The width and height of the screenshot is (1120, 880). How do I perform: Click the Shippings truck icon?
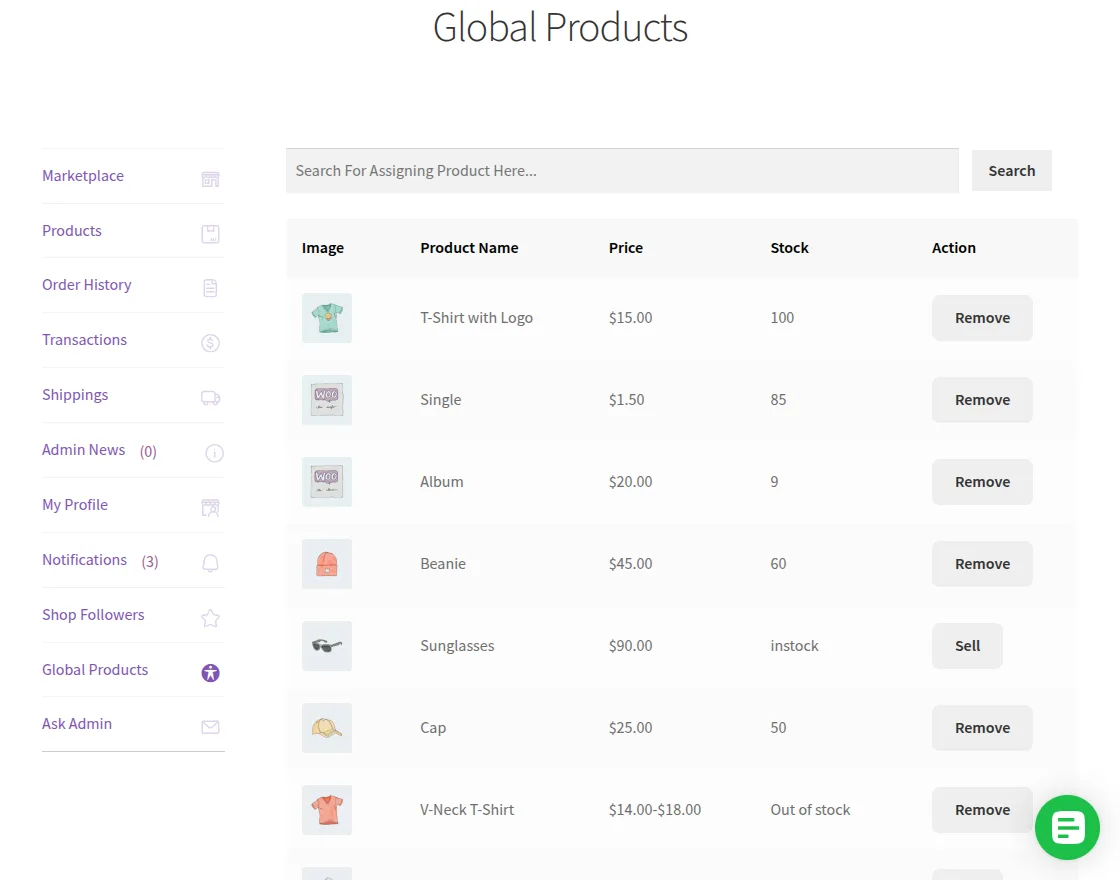(210, 398)
